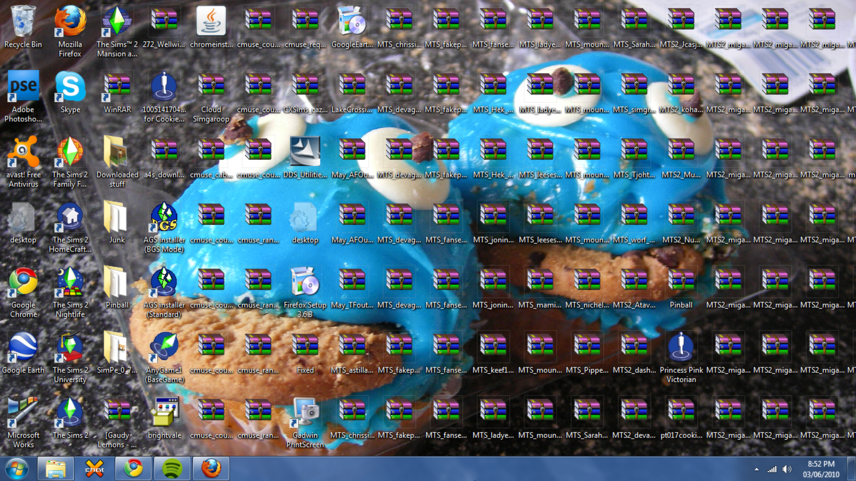856x481 pixels.
Task: Open The Sims 2 Mansion shortcut
Action: pyautogui.click(x=117, y=32)
